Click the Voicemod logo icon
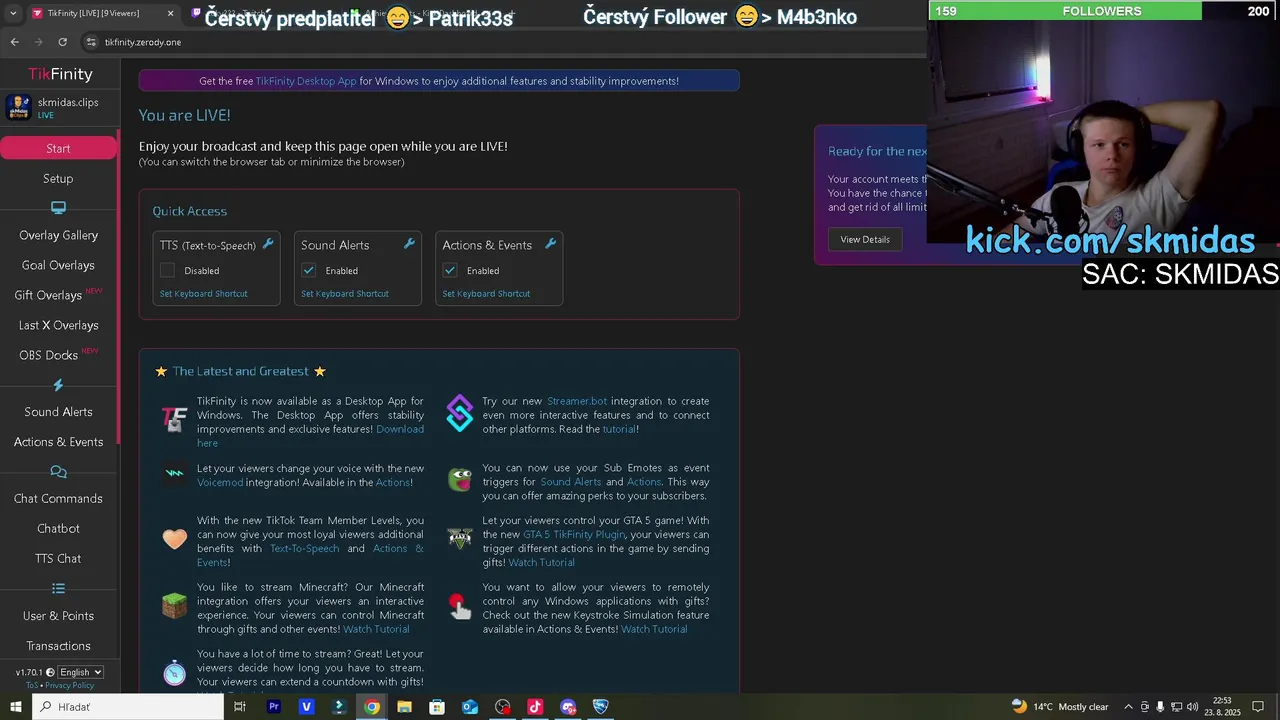Screen dimensions: 1280x720 175,474
